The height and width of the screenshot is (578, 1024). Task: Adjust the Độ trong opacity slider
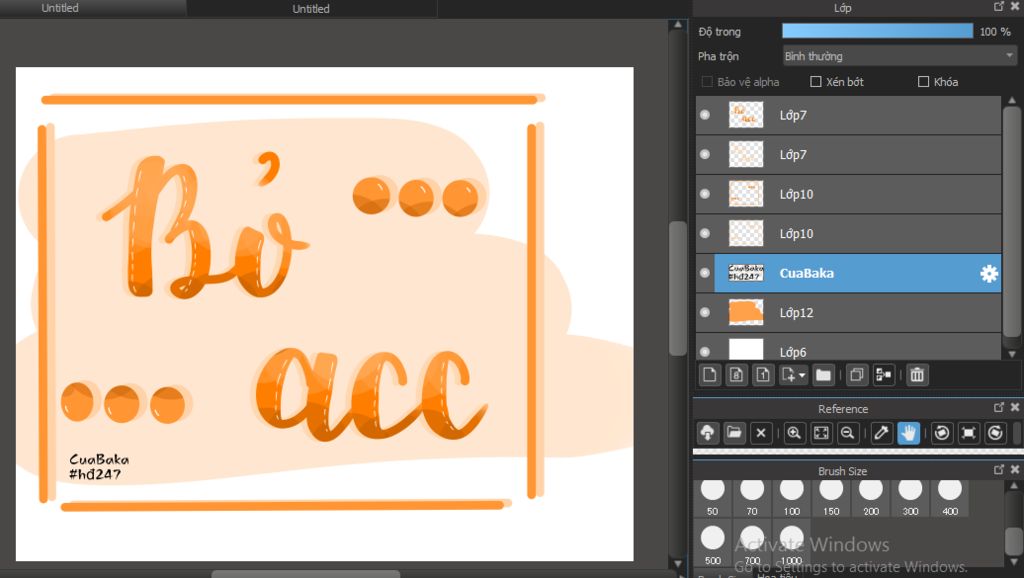[877, 31]
